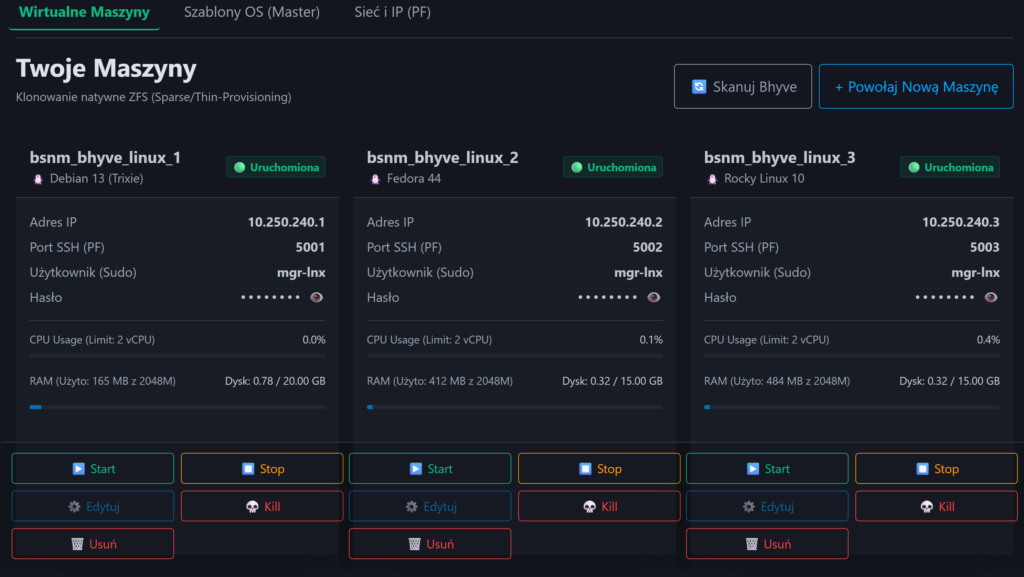Open the Sieć i IP (PF) tab
Viewport: 1024px width, 577px height.
[x=392, y=12]
